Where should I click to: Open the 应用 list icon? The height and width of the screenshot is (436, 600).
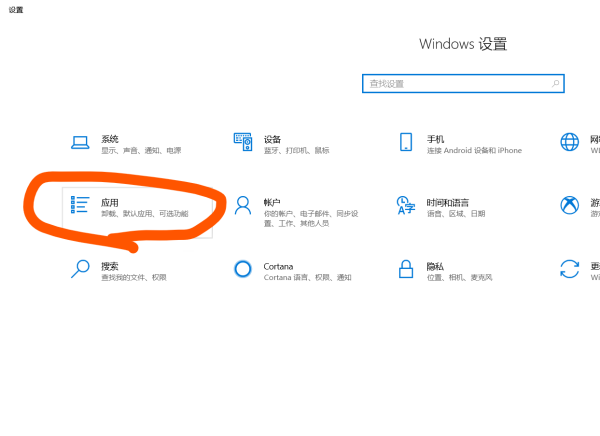pos(80,204)
